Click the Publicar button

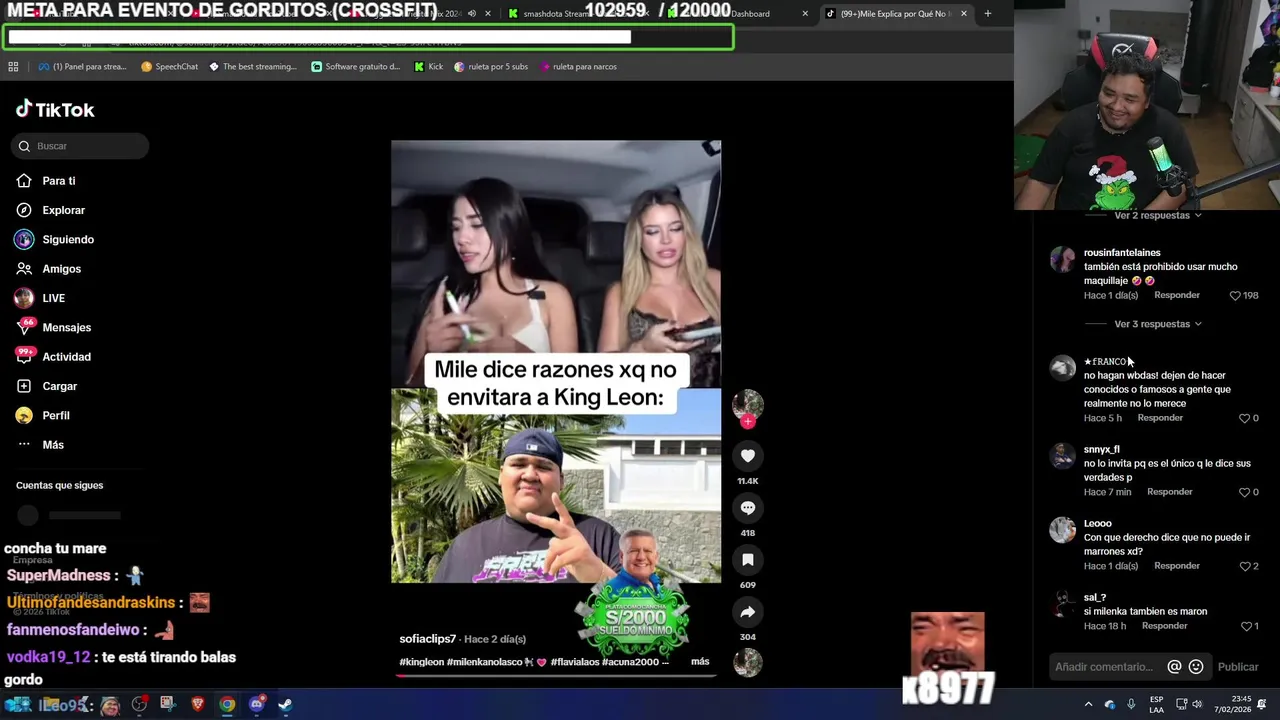coord(1238,667)
